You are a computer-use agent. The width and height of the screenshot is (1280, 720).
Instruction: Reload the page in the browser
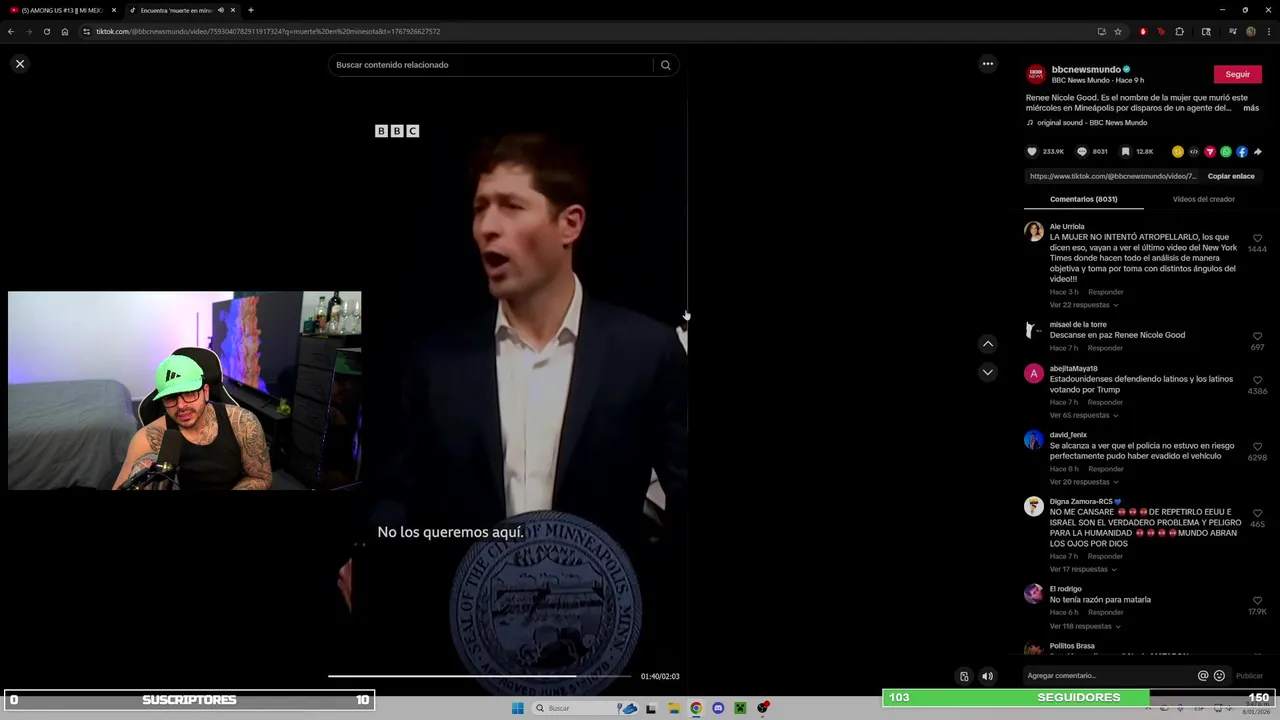46,31
